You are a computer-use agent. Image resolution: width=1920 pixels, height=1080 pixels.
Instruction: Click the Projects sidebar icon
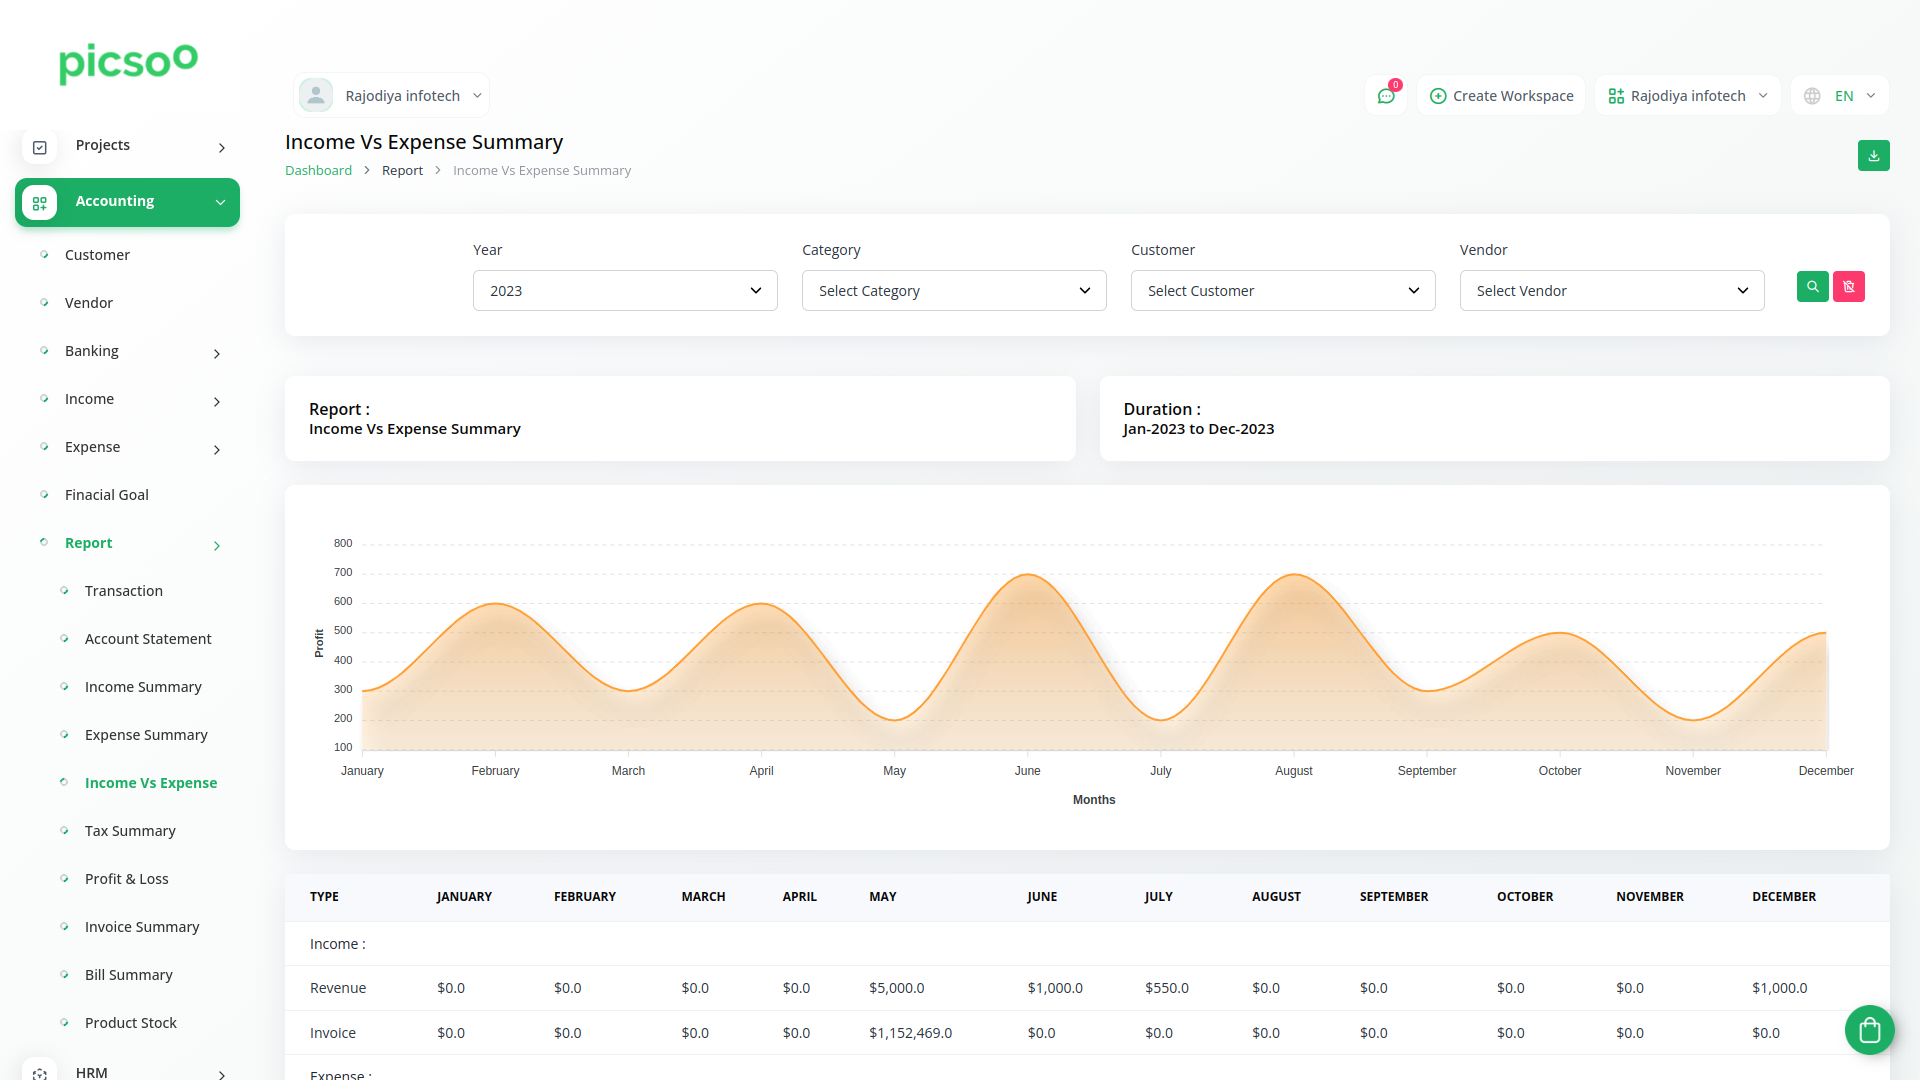[40, 147]
